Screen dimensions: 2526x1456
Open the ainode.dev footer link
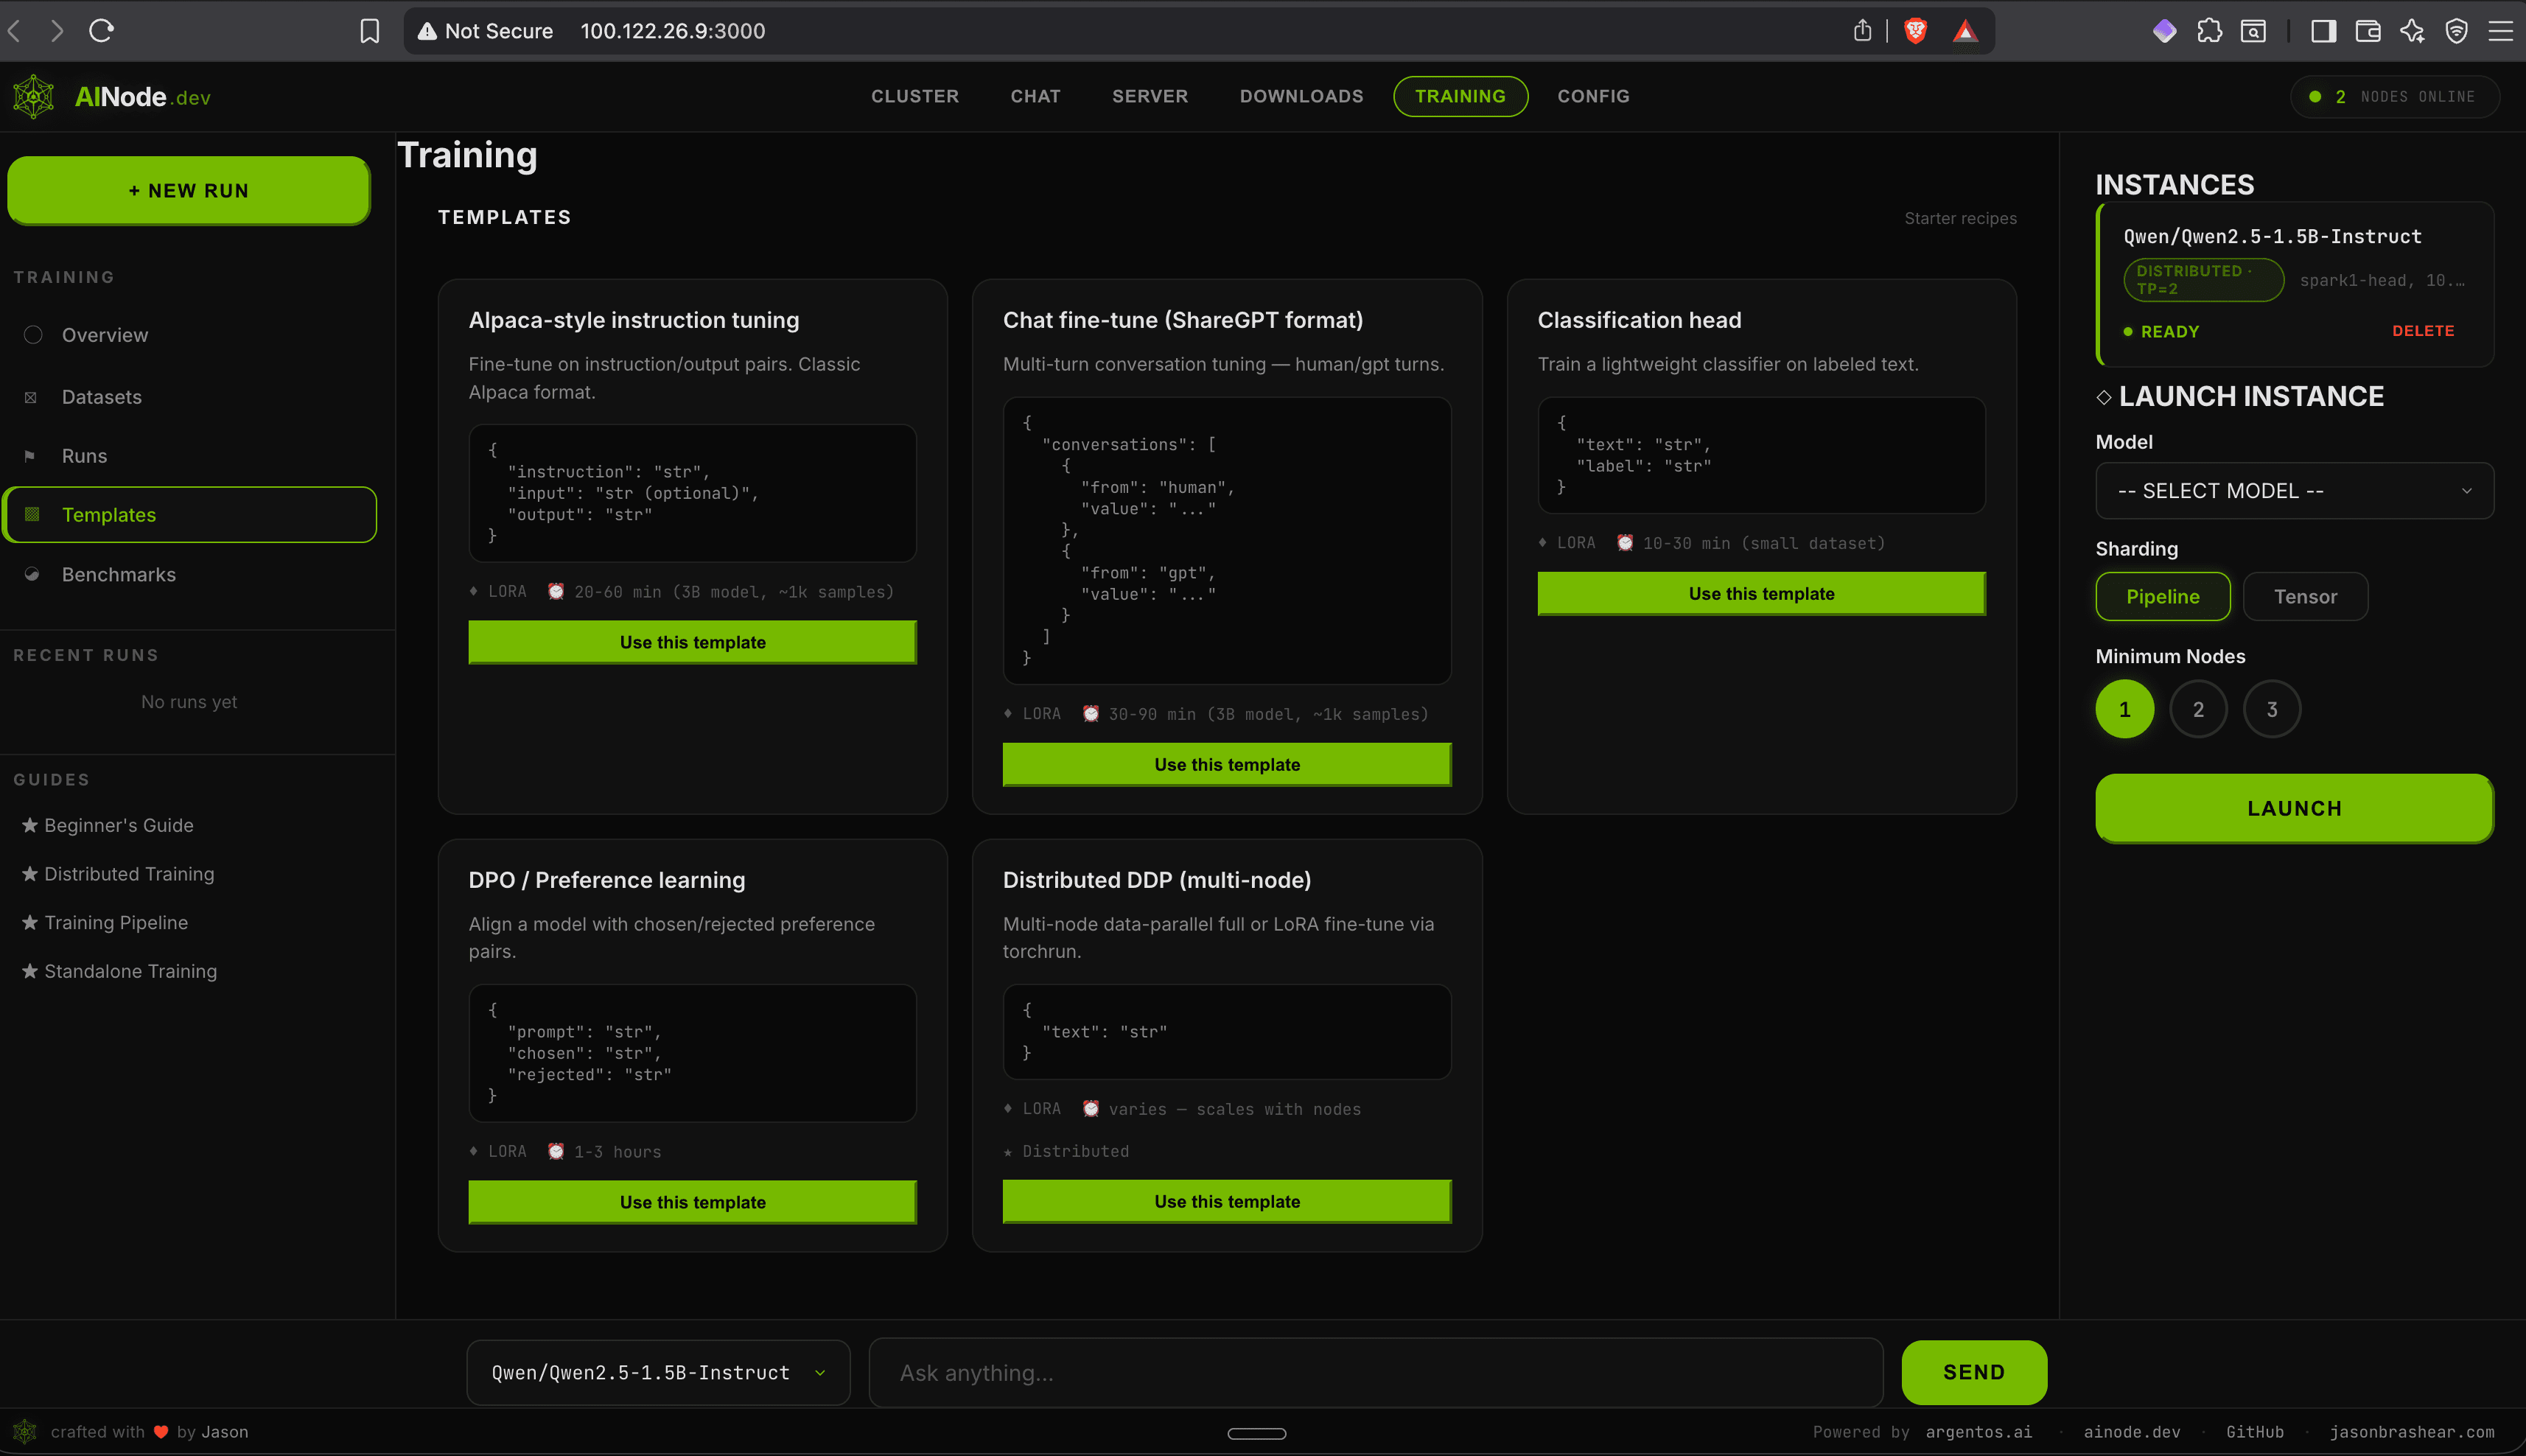(2131, 1432)
